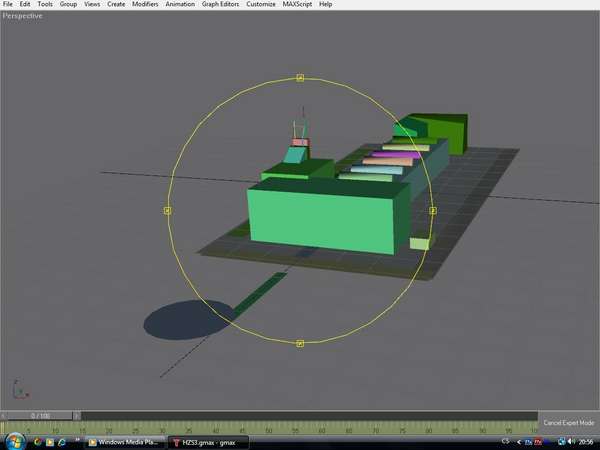
Task: Click the 0 / 100 time slider
Action: click(40, 415)
